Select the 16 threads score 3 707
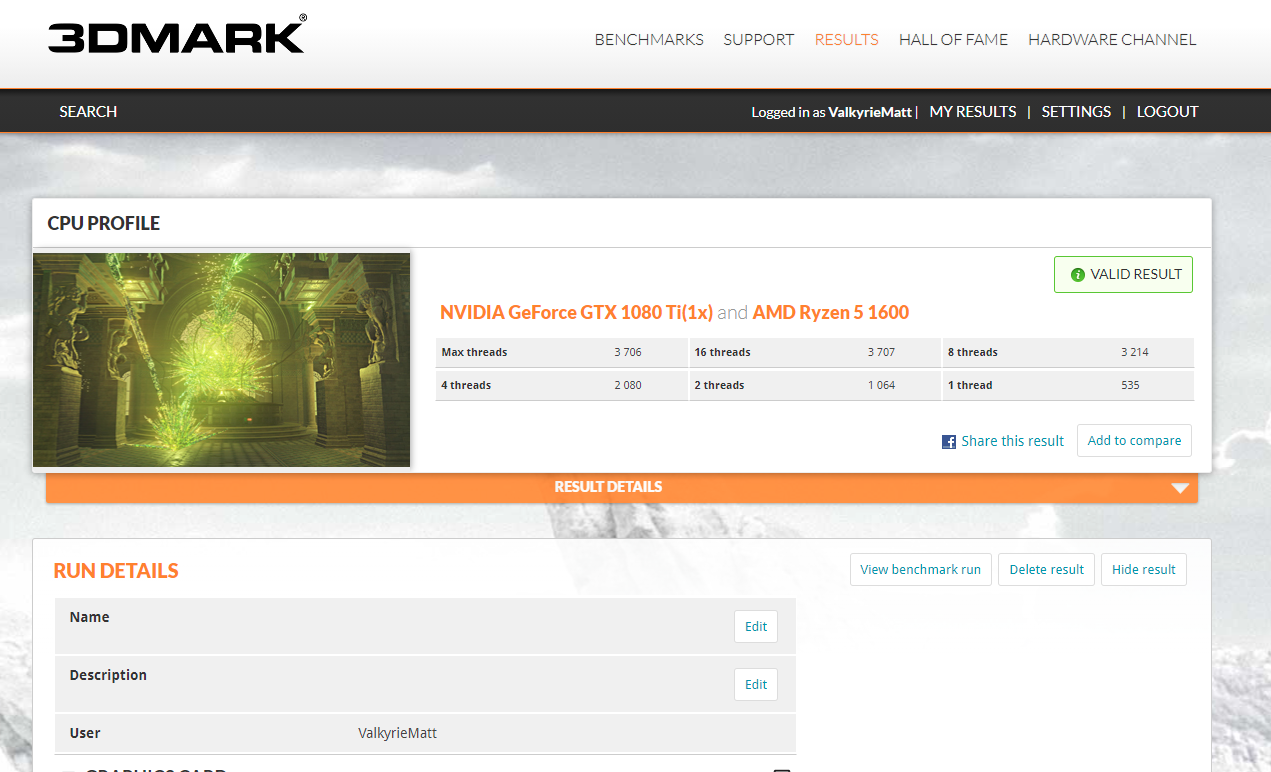The width and height of the screenshot is (1271, 772). [x=882, y=352]
